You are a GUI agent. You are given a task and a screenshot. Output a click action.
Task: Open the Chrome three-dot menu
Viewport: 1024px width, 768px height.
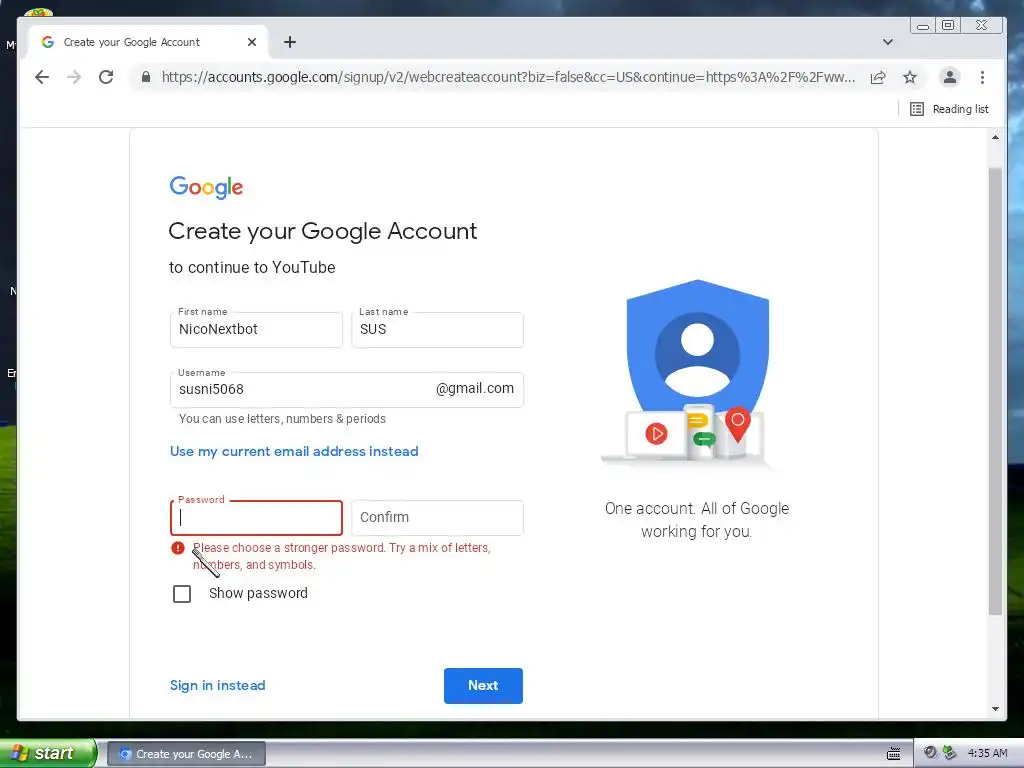[982, 77]
